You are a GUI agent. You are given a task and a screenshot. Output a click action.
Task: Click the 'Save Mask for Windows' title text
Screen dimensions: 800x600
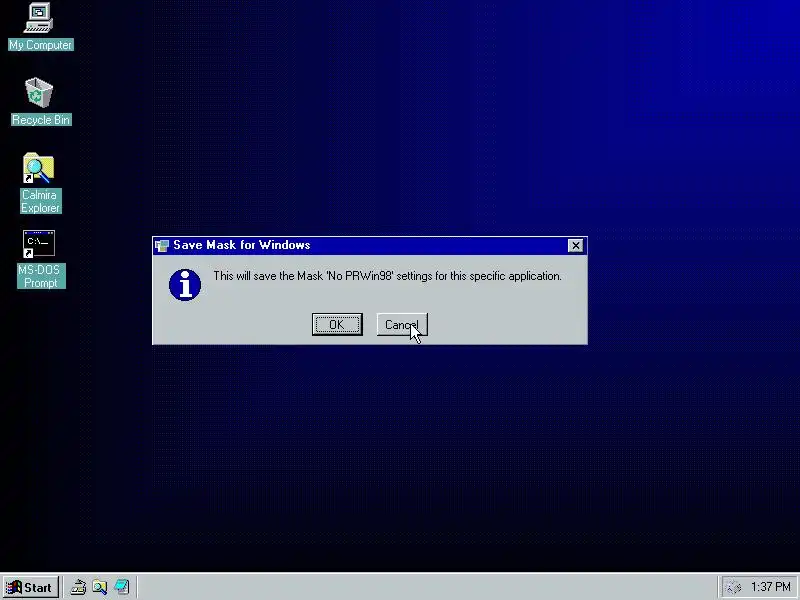pyautogui.click(x=242, y=245)
